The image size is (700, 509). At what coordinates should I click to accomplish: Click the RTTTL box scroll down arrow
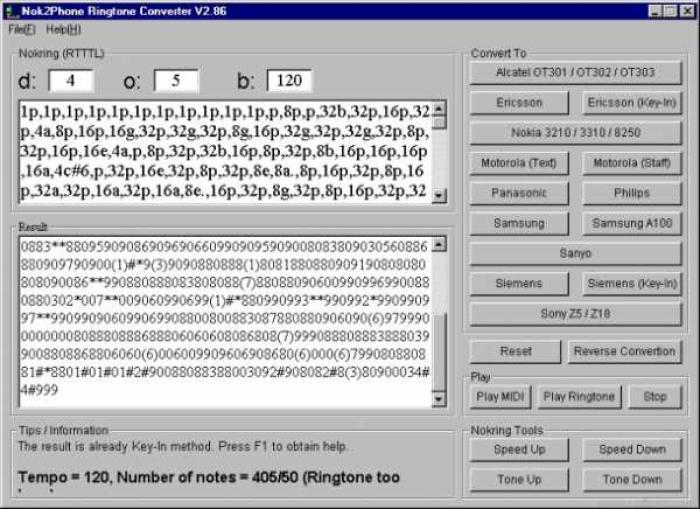point(439,196)
